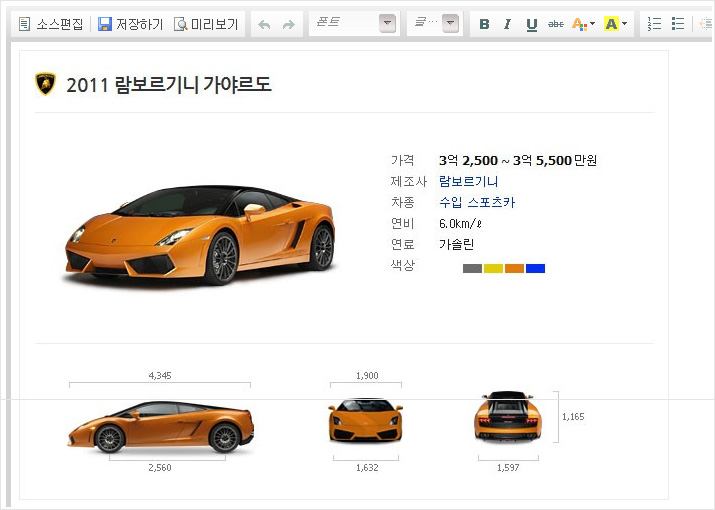
Task: Click the 연비 label
Action: 403,224
